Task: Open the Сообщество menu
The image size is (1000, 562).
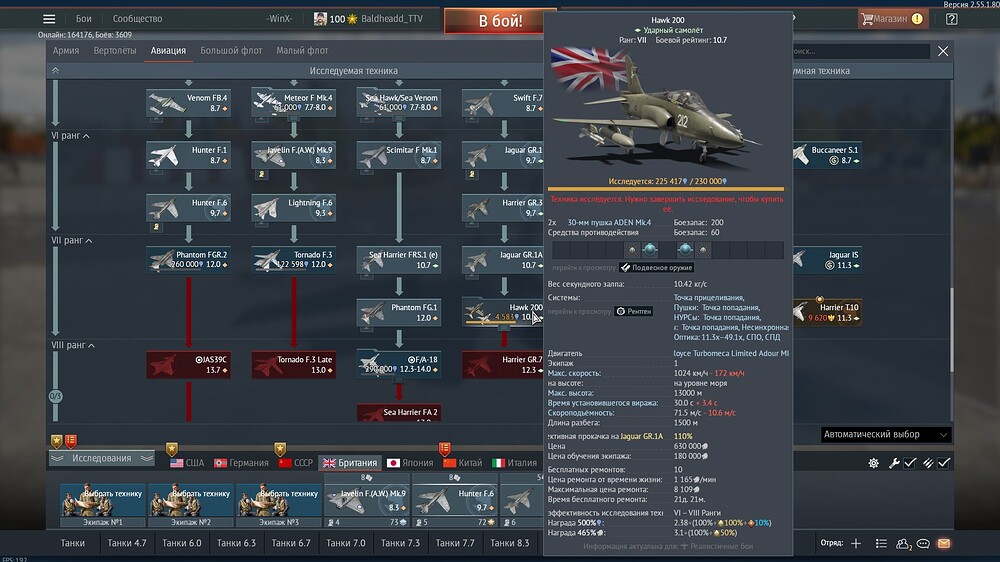Action: tap(137, 18)
